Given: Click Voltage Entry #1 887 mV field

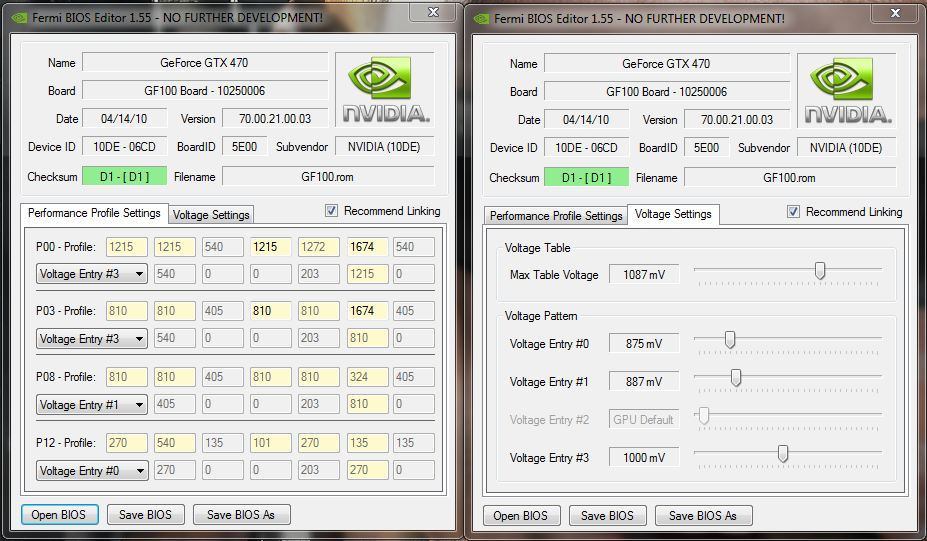Looking at the screenshot, I should [644, 382].
